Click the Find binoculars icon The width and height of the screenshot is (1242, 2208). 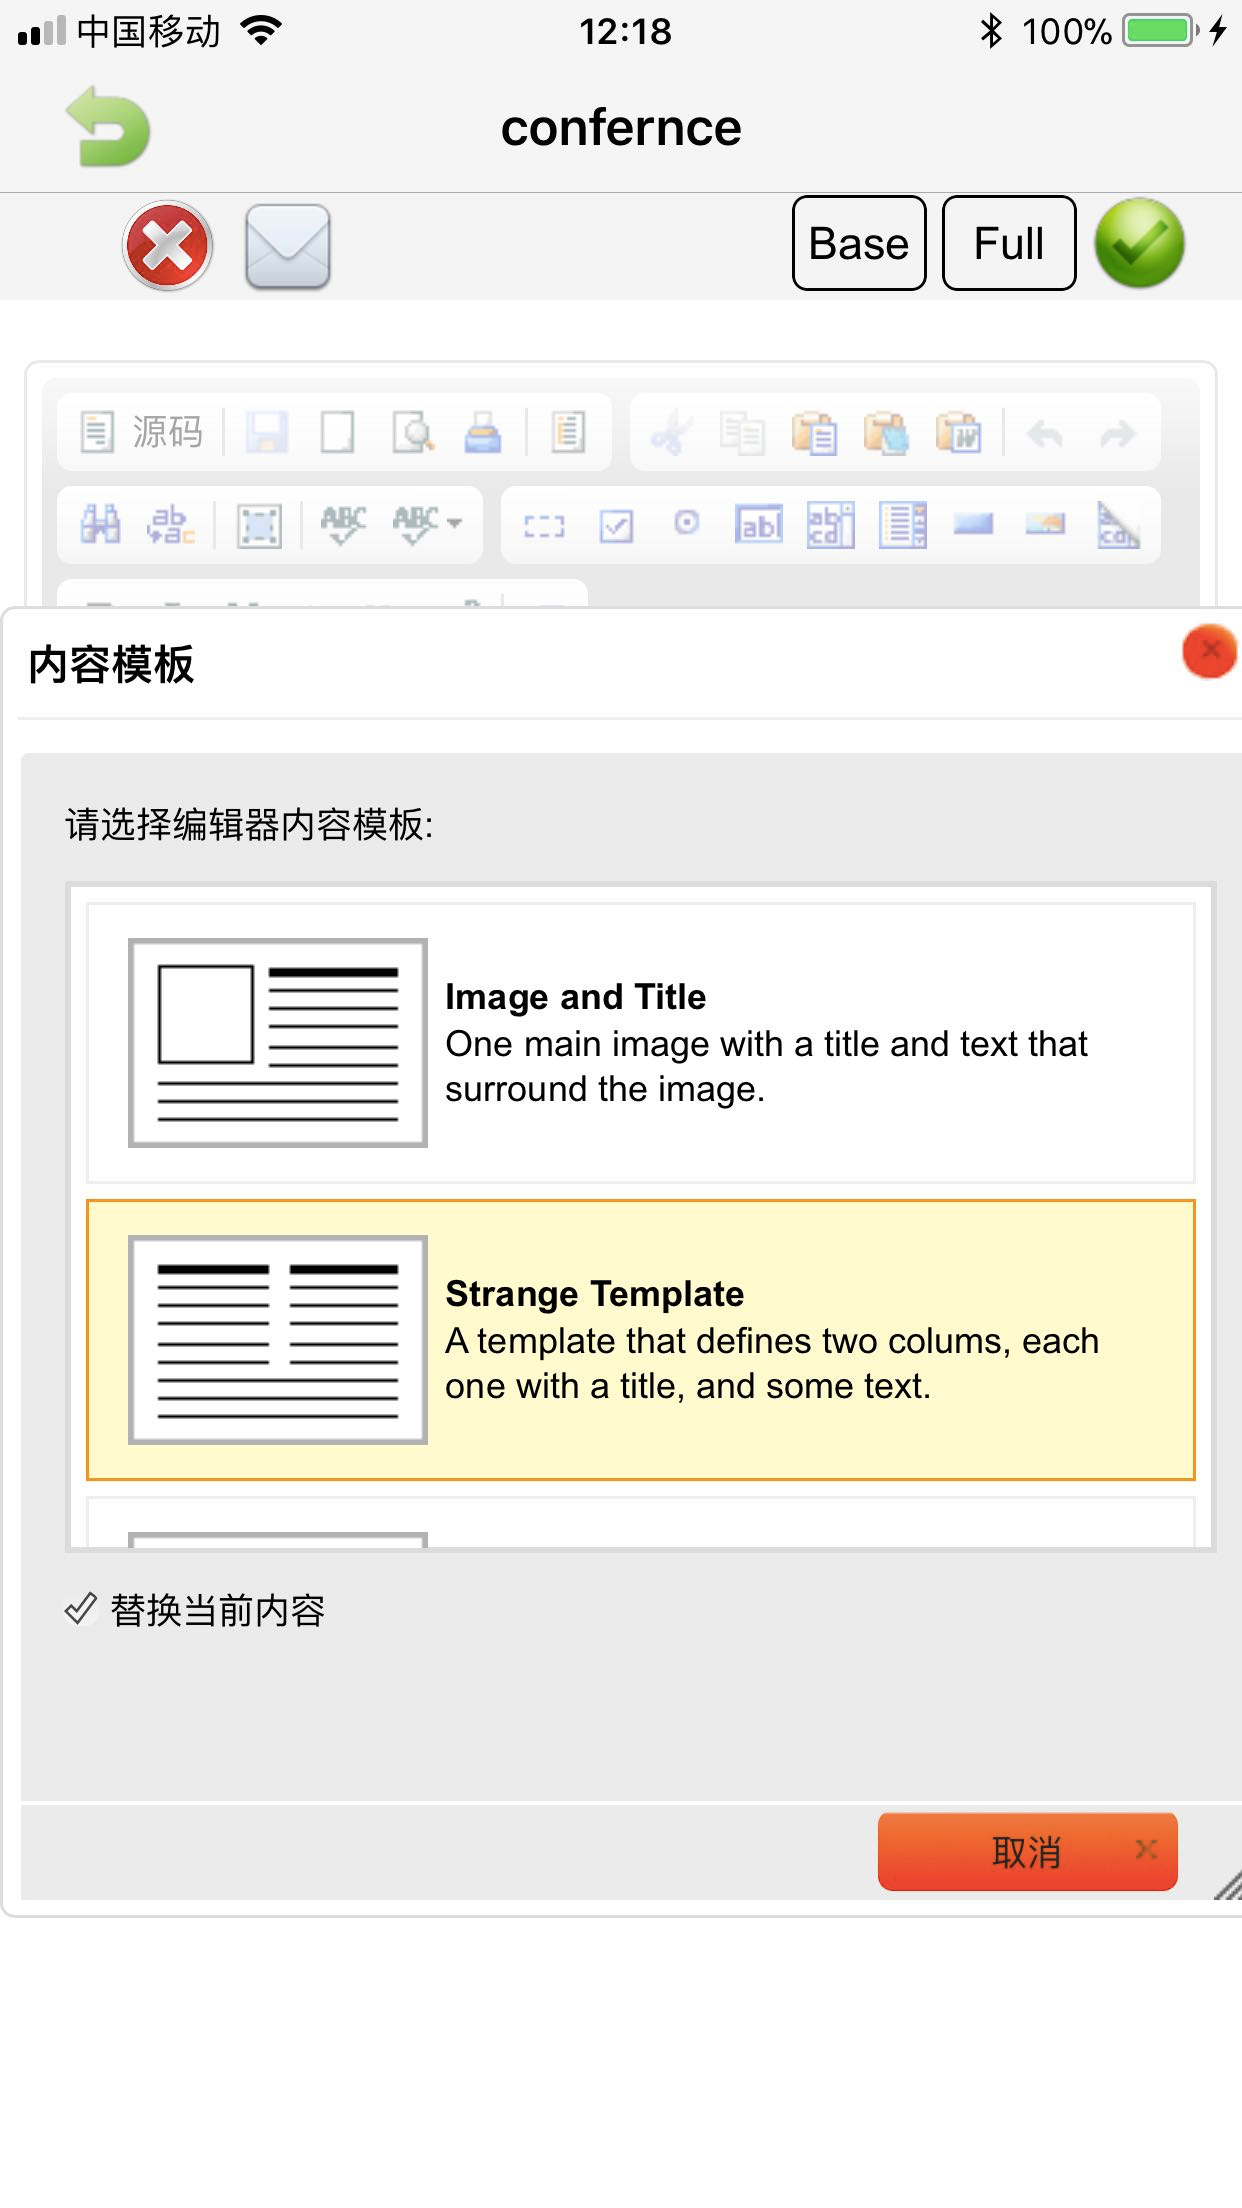[x=100, y=525]
